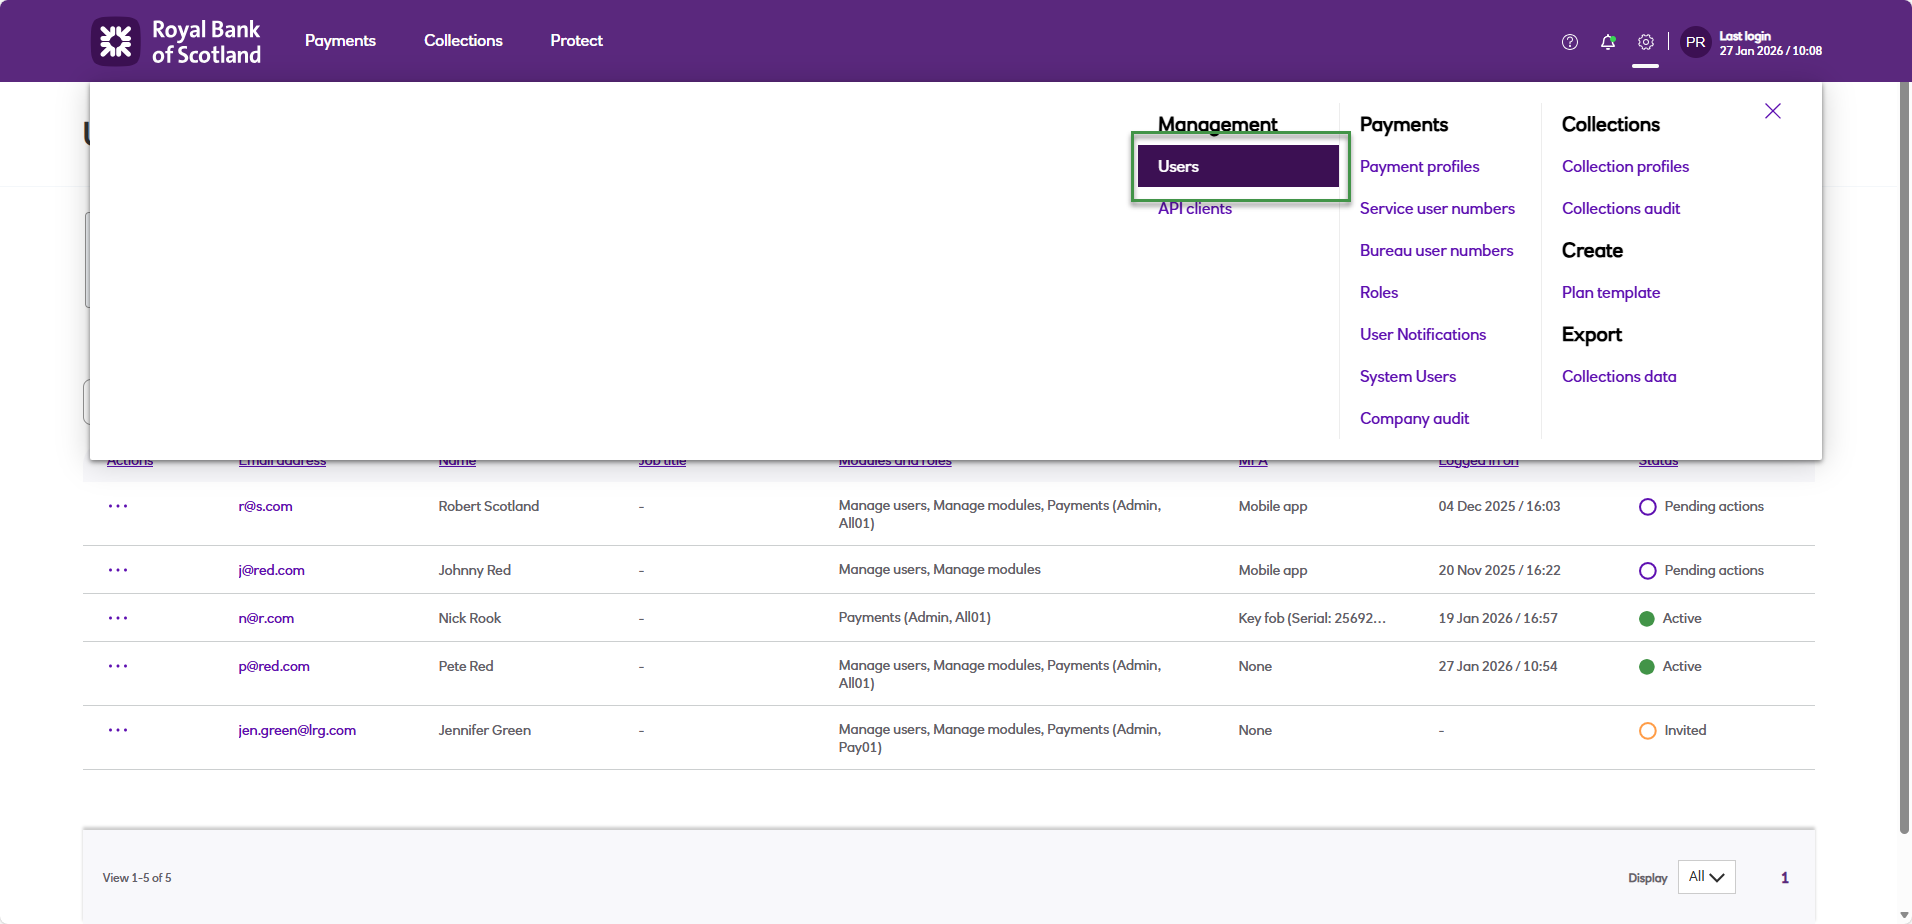Click the page scrollbar
Screen dimensions: 1912x924
tap(1904, 458)
